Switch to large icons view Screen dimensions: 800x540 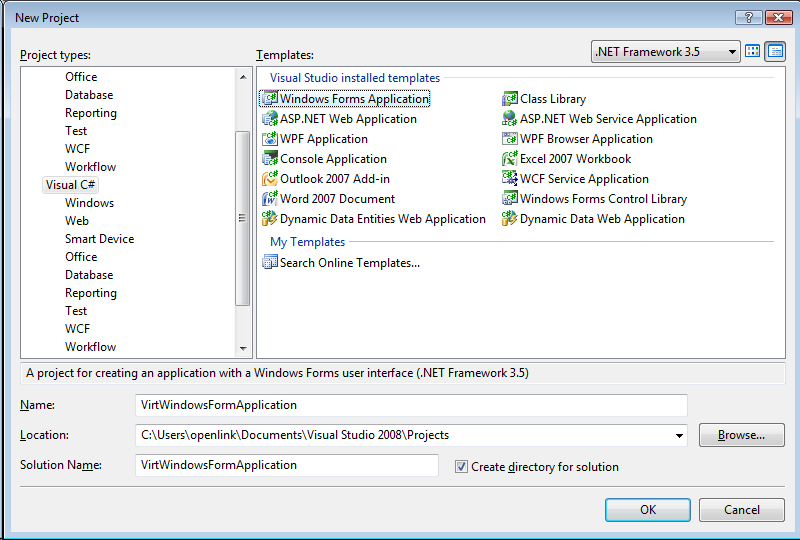[x=753, y=51]
